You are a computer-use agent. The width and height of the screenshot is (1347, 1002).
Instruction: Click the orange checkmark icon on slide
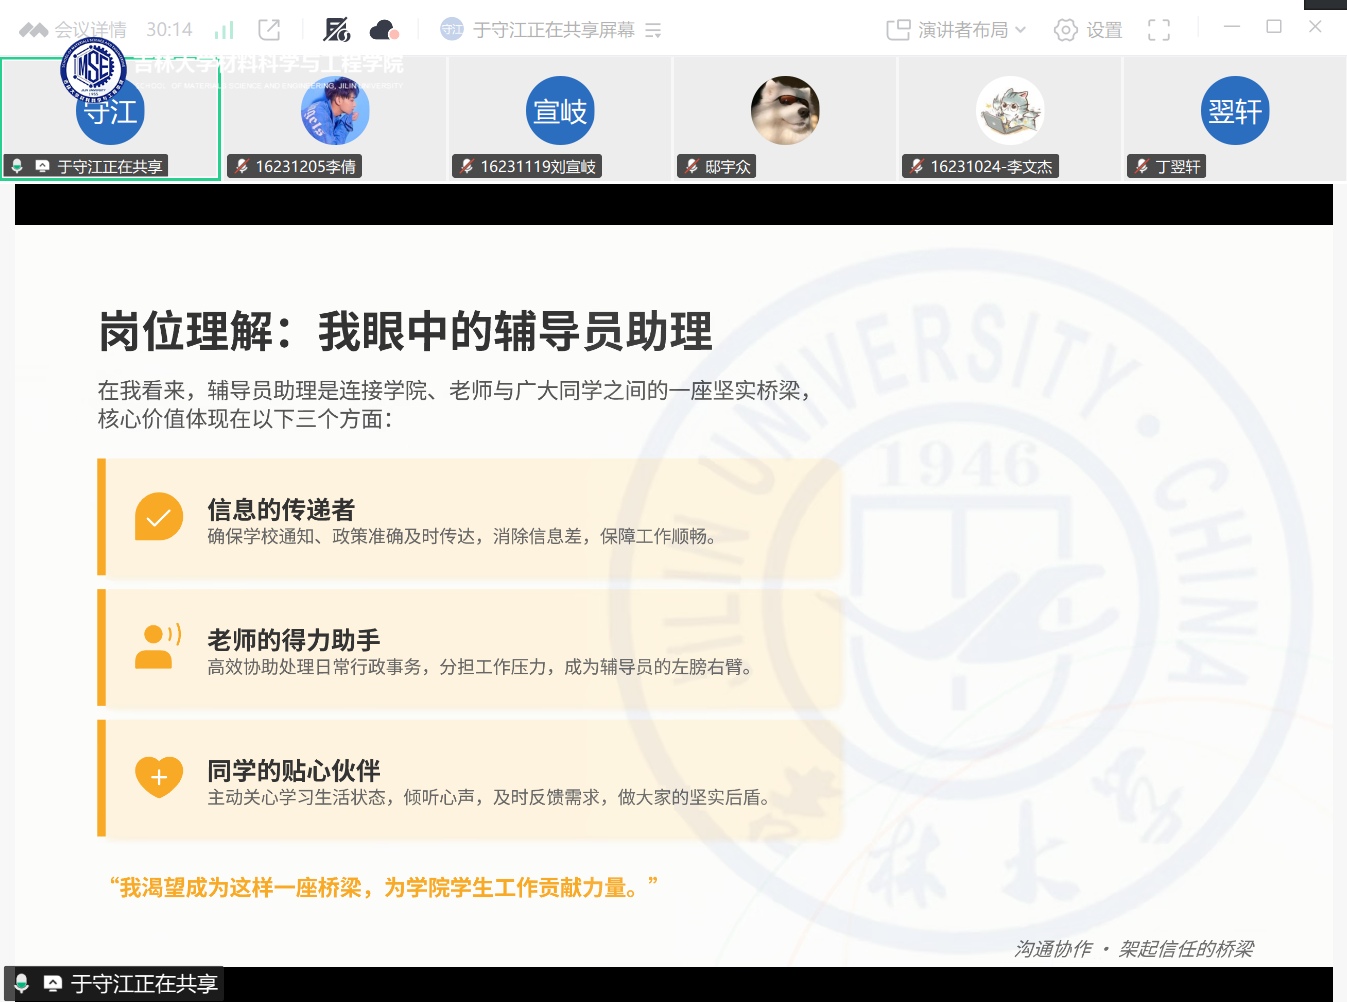click(x=159, y=517)
